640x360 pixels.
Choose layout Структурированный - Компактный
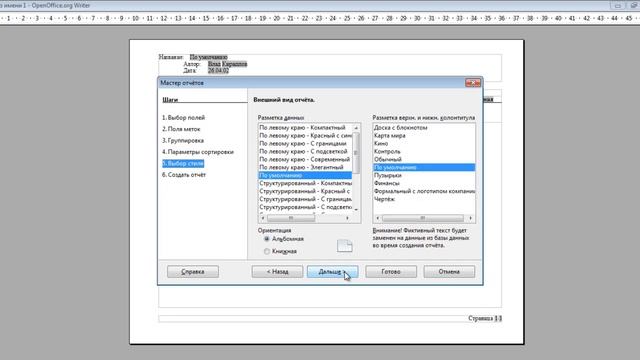[305, 183]
